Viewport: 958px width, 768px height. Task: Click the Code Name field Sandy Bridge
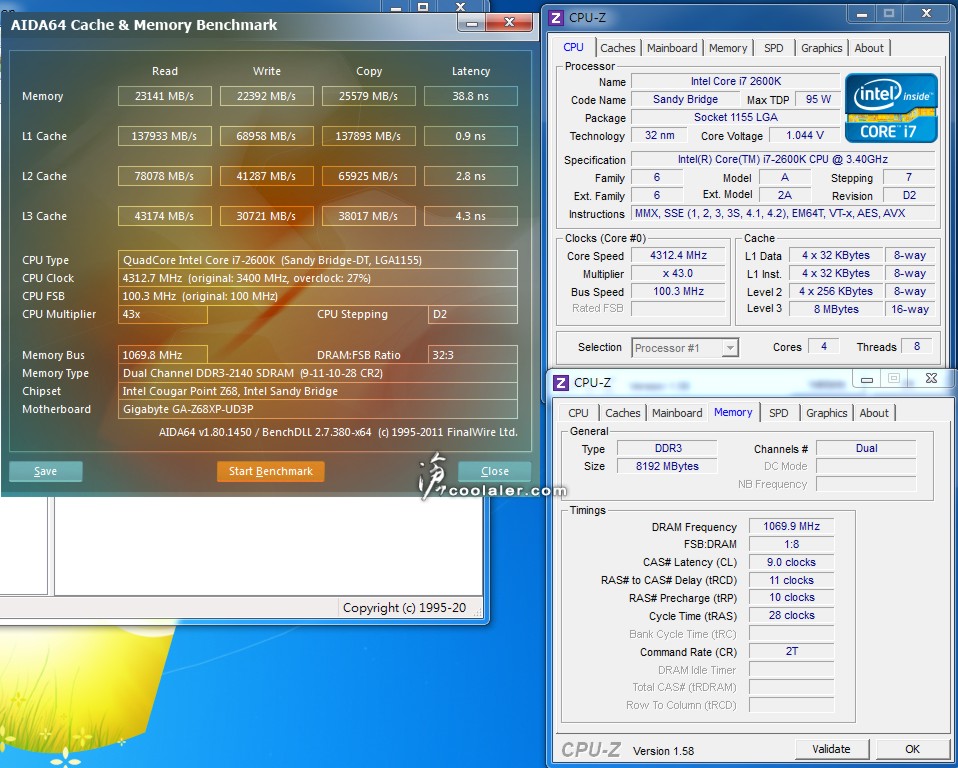[685, 99]
